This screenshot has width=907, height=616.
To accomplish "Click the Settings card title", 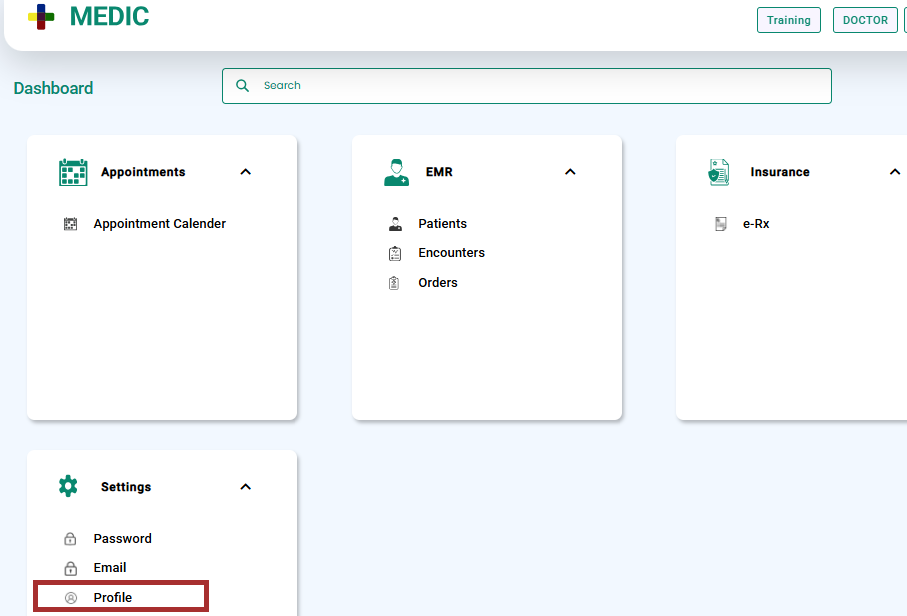I will click(126, 487).
